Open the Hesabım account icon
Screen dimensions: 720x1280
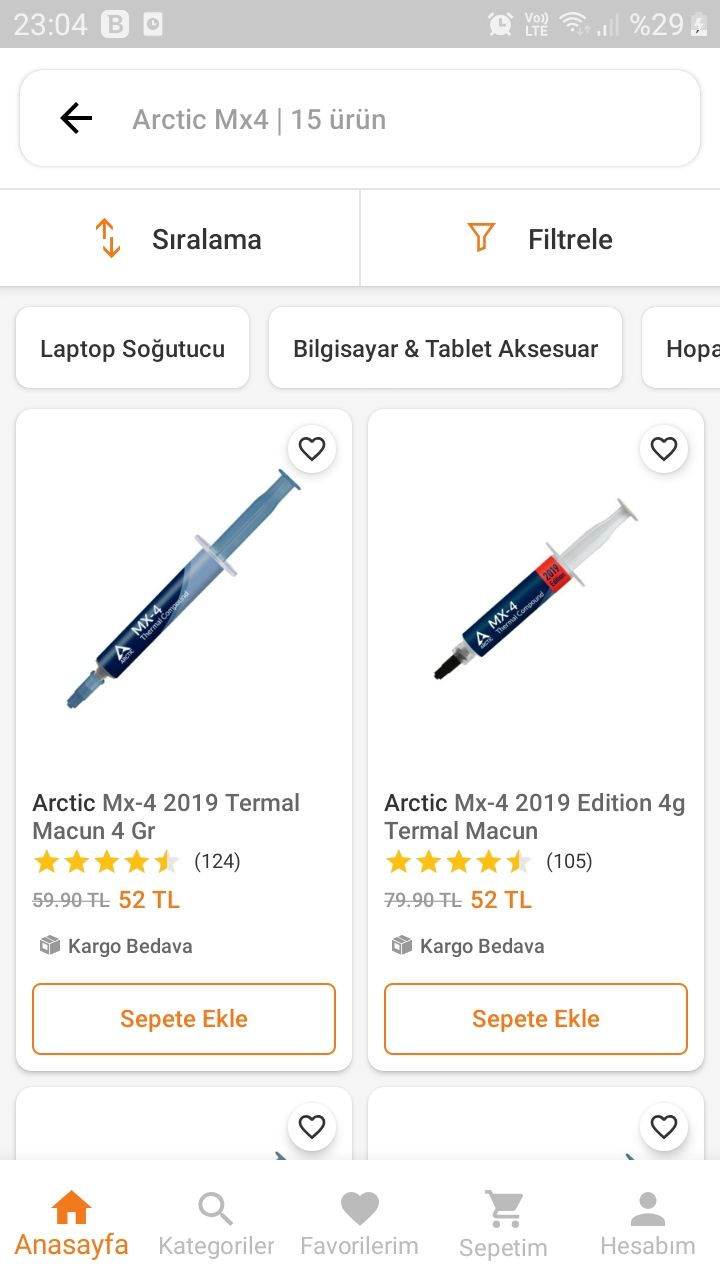click(647, 1210)
